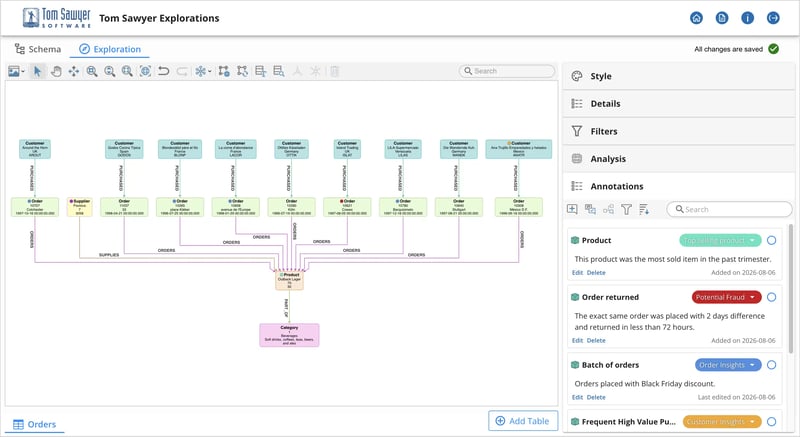The image size is (800, 437).
Task: Click the graph toolbar Search field
Action: (x=507, y=71)
